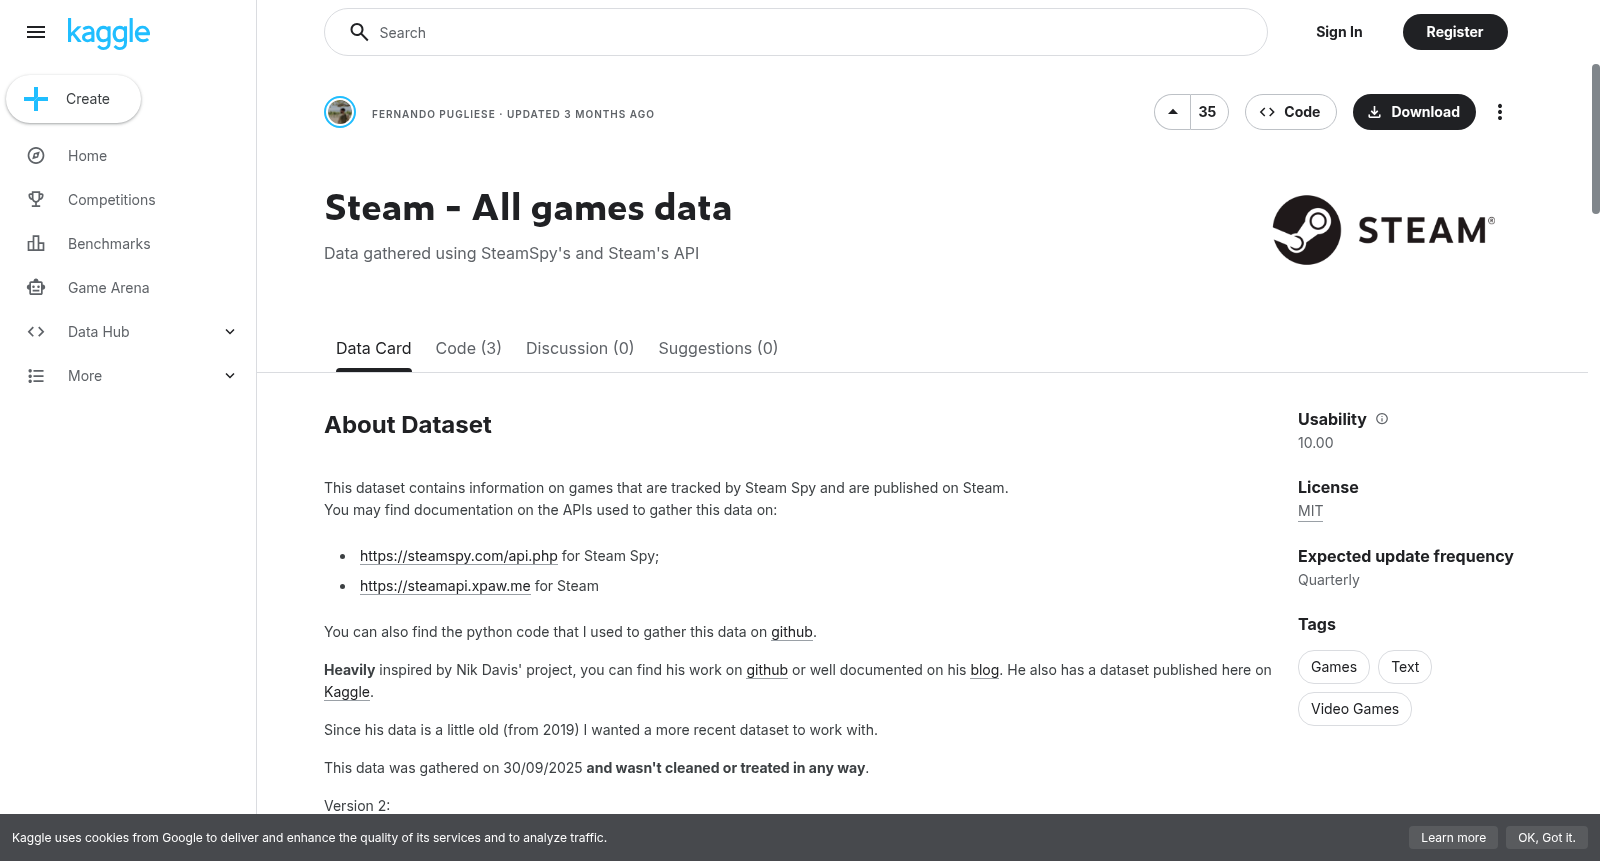Open the Discussion (0) tab
This screenshot has height=861, width=1600.
(580, 348)
